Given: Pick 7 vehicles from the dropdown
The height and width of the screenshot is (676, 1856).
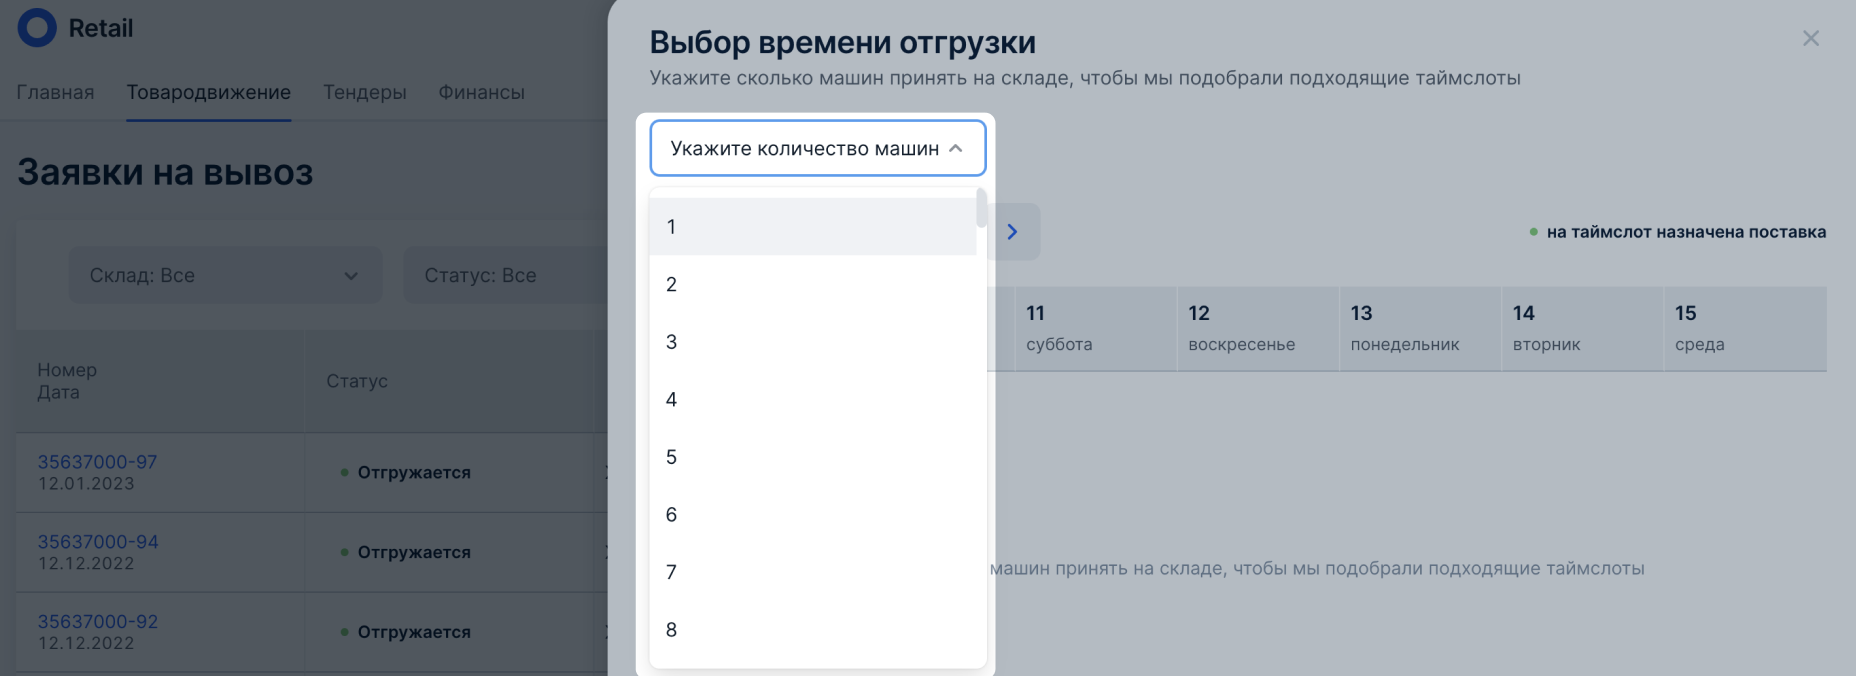Looking at the screenshot, I should tap(812, 572).
